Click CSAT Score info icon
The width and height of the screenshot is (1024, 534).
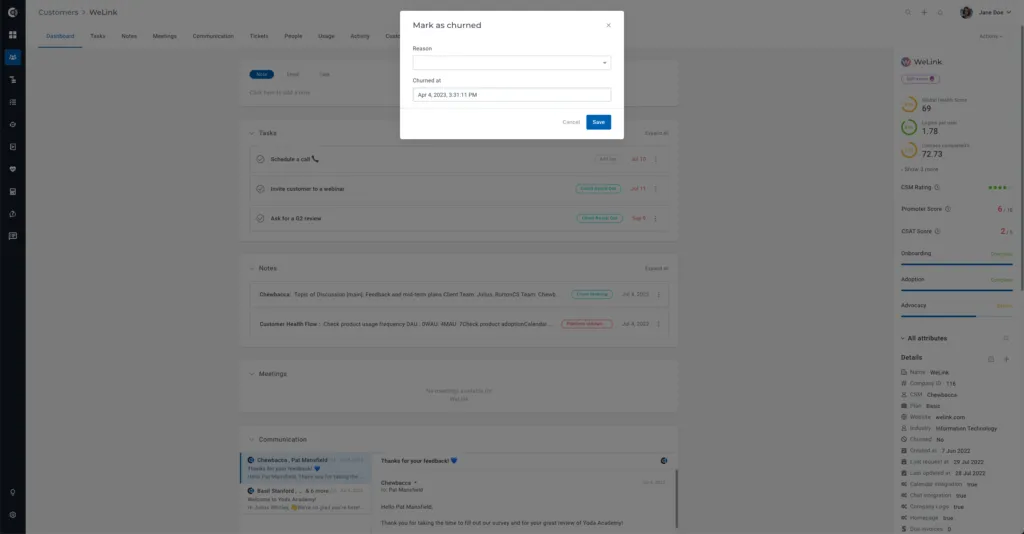click(937, 231)
